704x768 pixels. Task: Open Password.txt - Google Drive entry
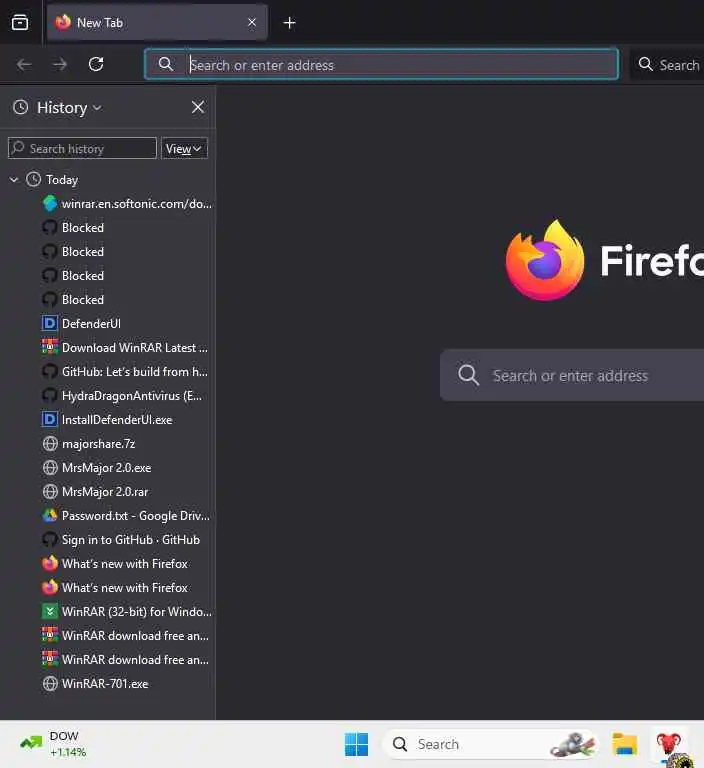(x=126, y=516)
